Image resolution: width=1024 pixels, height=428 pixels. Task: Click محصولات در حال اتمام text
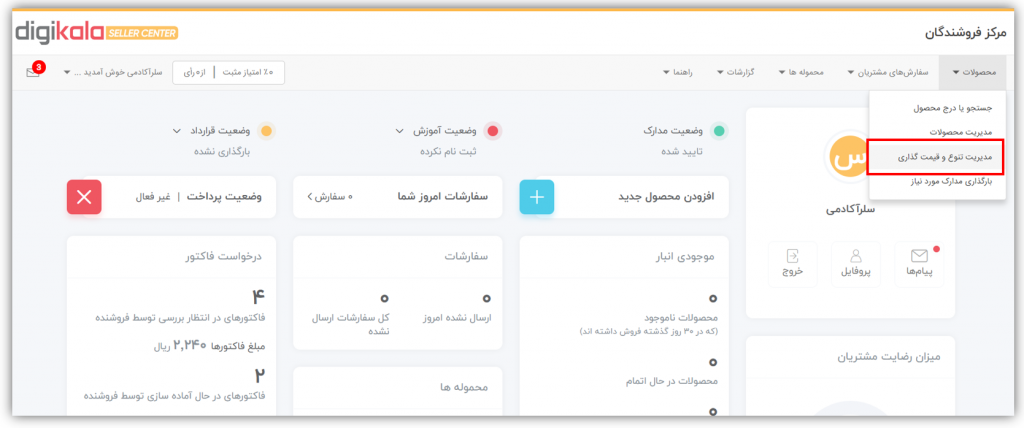tap(672, 381)
